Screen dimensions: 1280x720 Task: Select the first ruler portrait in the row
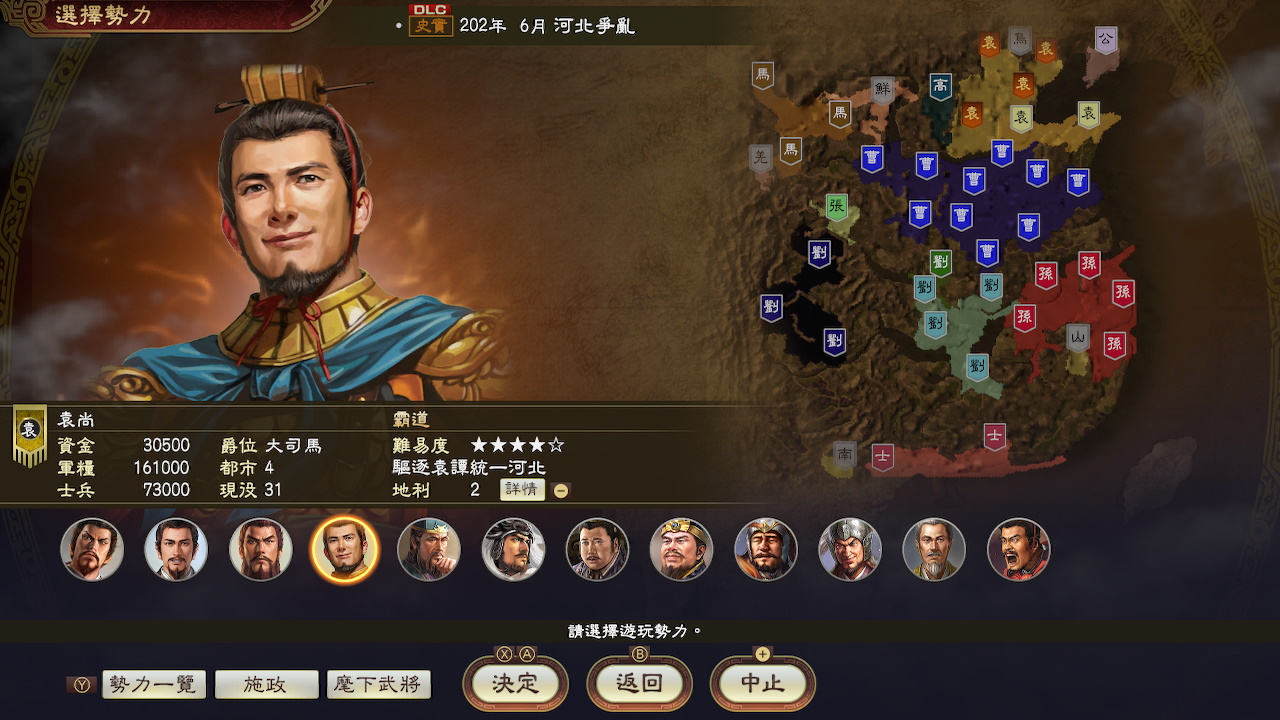point(92,550)
